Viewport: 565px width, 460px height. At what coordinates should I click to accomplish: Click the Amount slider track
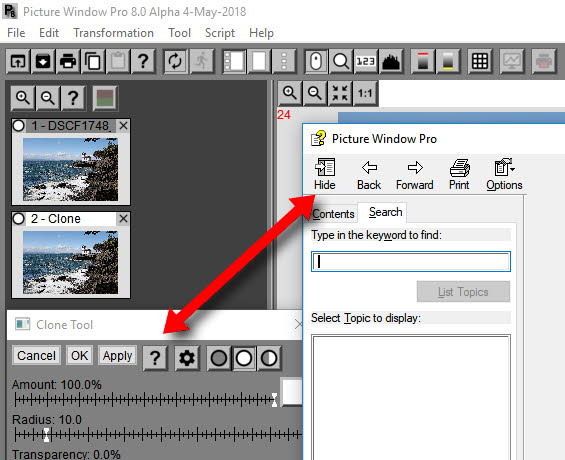tap(145, 399)
